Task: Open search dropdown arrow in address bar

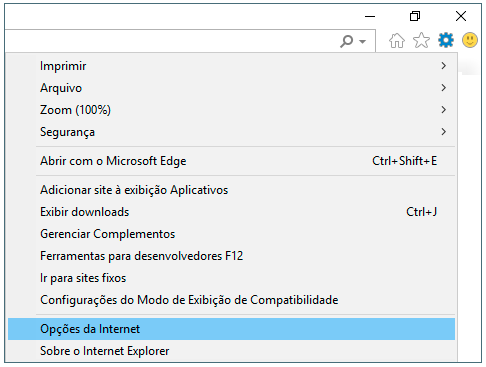Action: [362, 42]
